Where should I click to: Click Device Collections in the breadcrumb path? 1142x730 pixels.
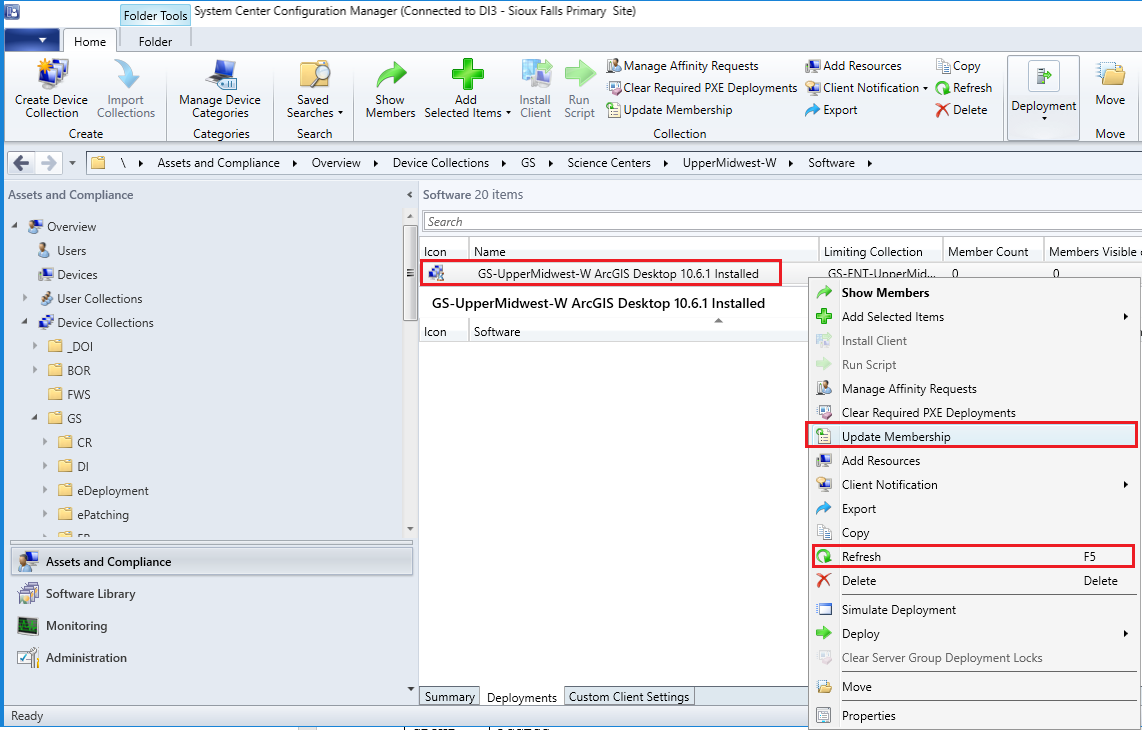coord(441,163)
